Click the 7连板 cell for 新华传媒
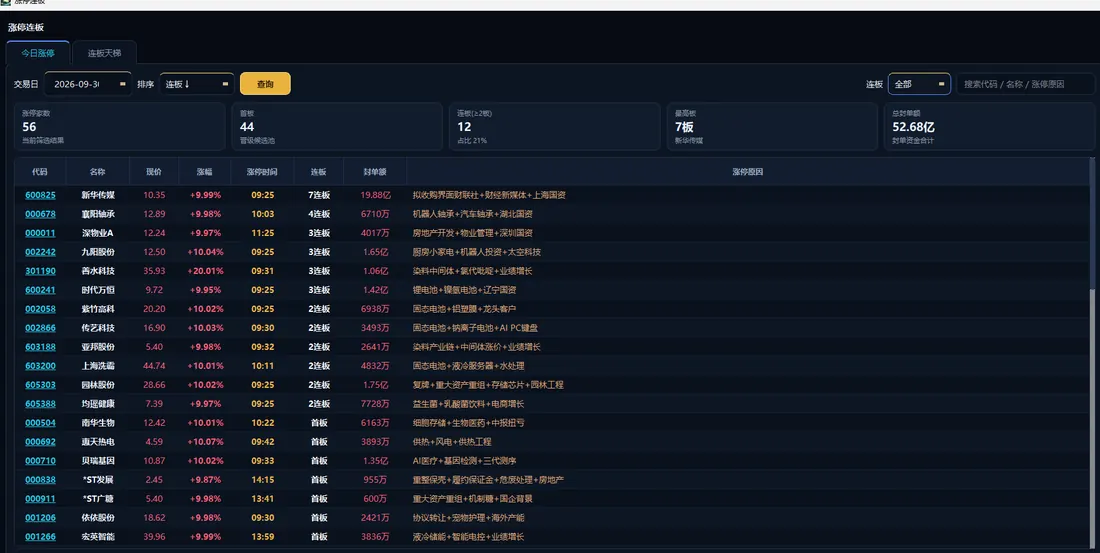Viewport: 1100px width, 553px height. point(318,195)
